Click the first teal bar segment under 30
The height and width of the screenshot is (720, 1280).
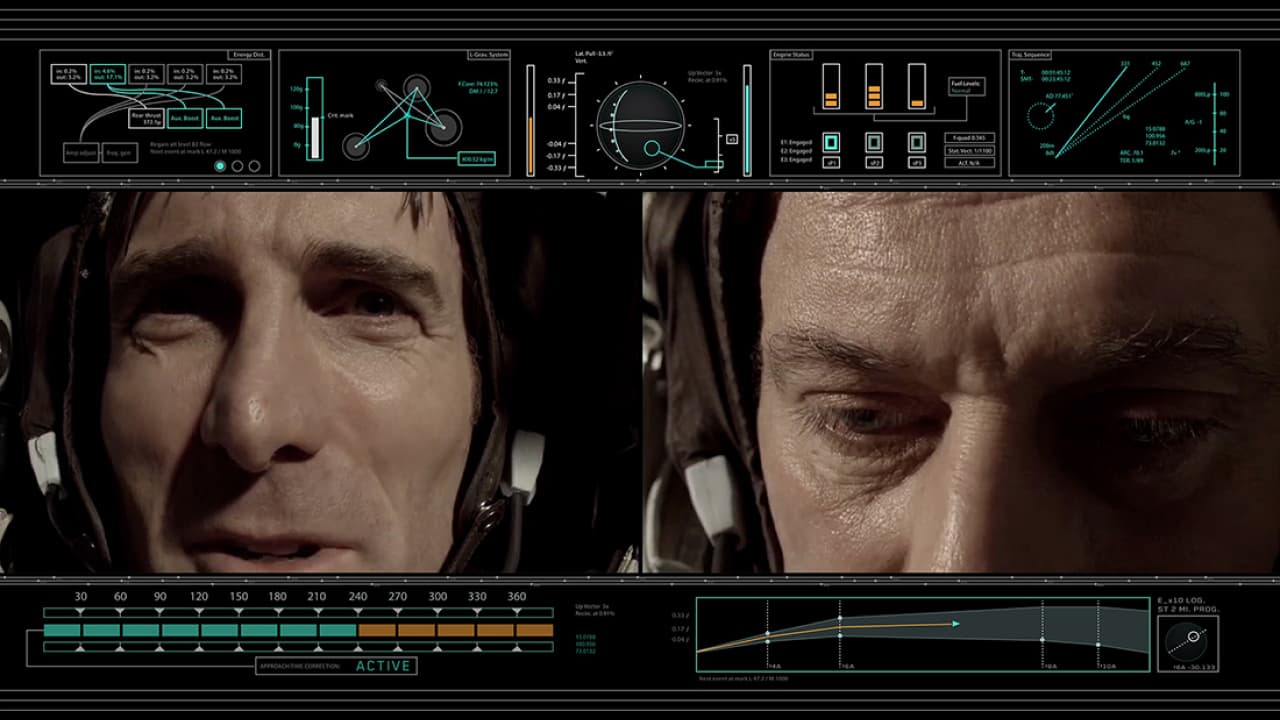coord(62,630)
